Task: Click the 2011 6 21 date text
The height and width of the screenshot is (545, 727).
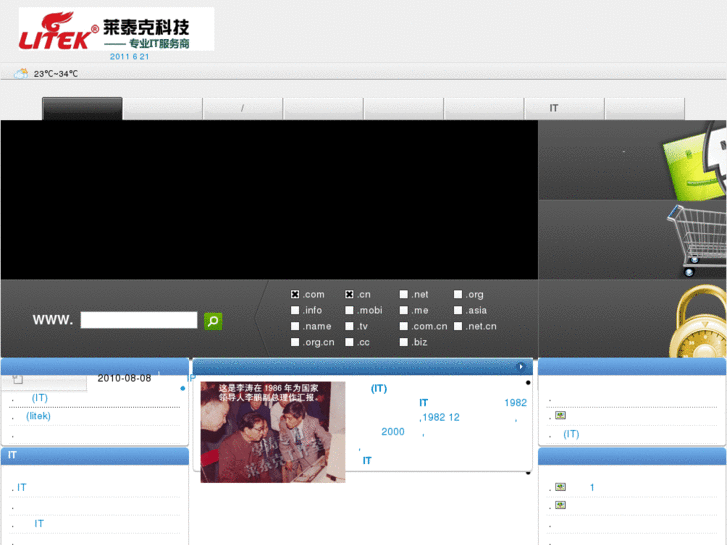Action: point(129,57)
